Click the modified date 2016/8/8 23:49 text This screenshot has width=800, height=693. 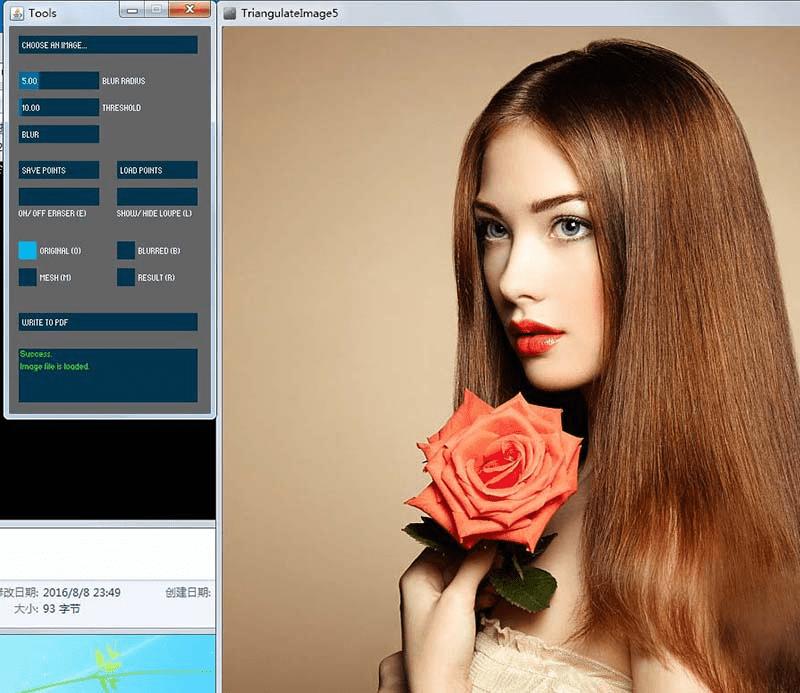click(x=82, y=592)
